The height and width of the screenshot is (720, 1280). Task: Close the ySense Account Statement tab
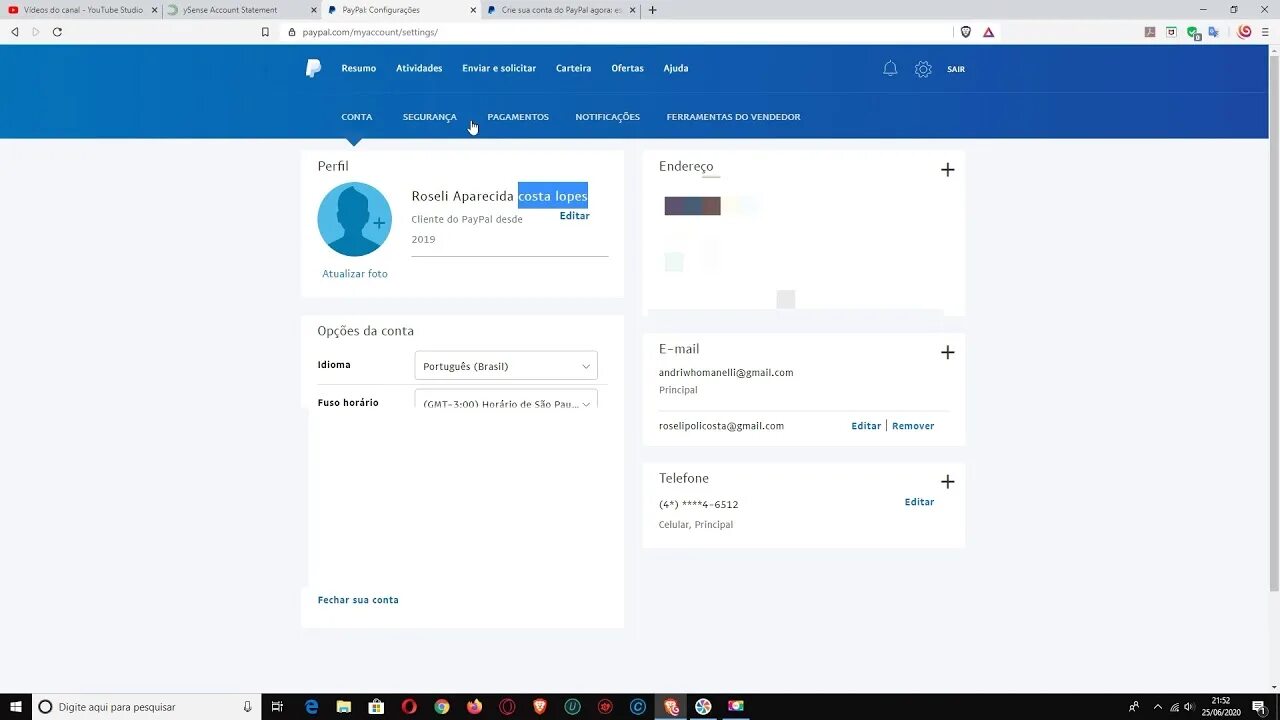(314, 10)
